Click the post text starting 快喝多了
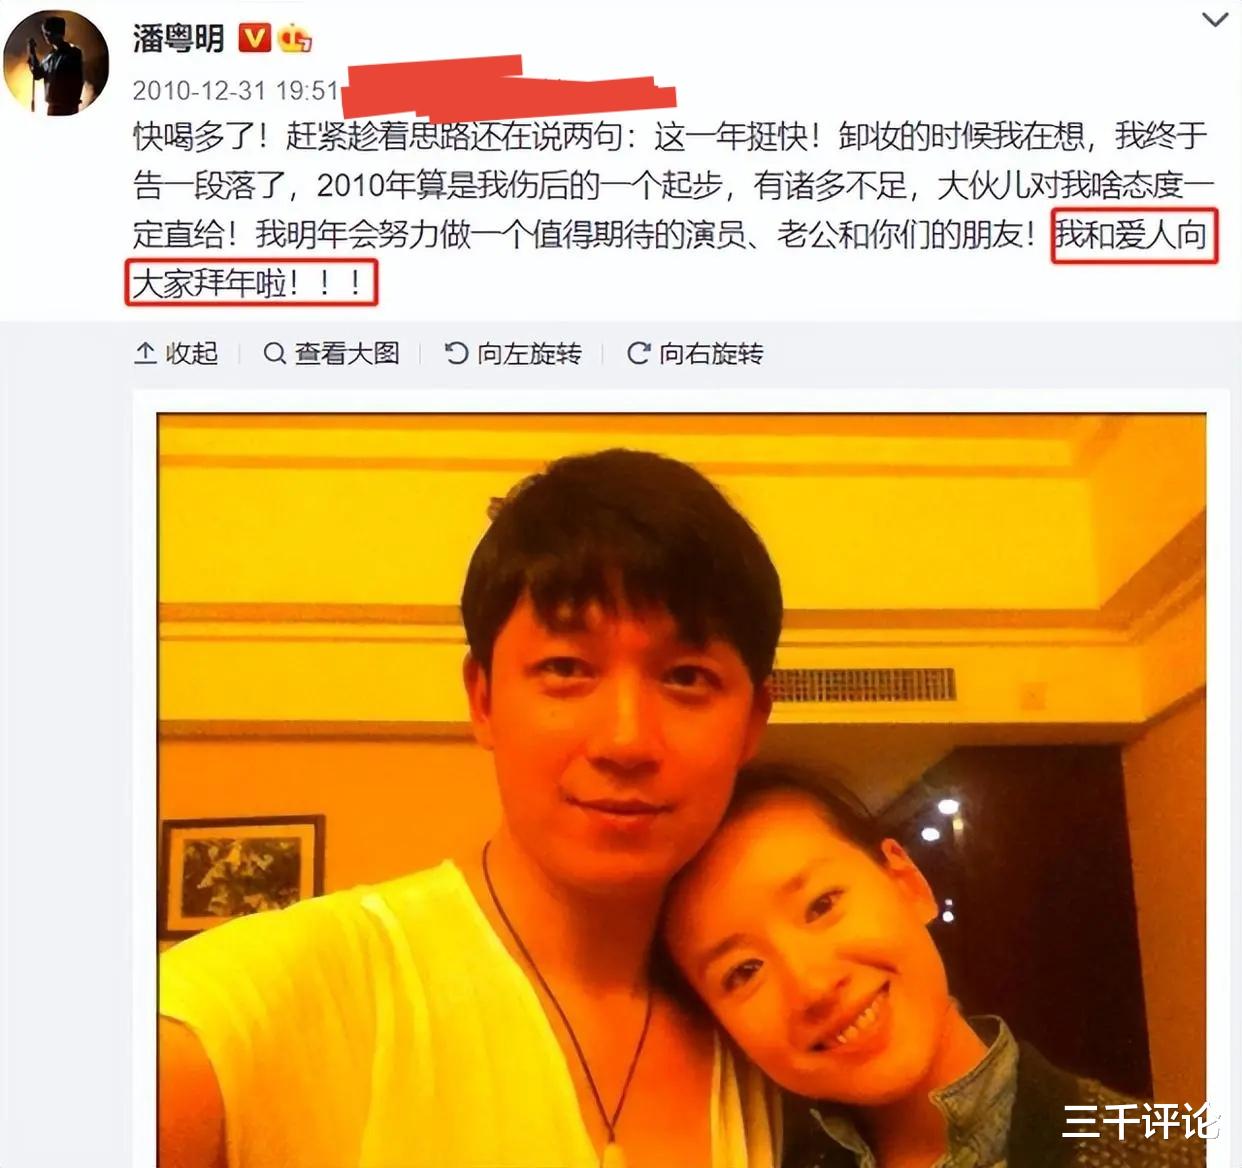 click(x=672, y=209)
